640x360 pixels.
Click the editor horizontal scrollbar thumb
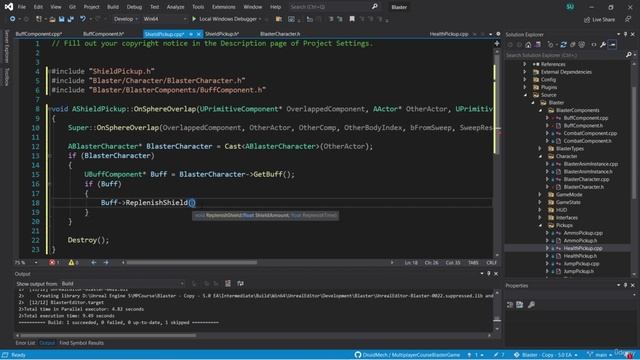(192, 262)
